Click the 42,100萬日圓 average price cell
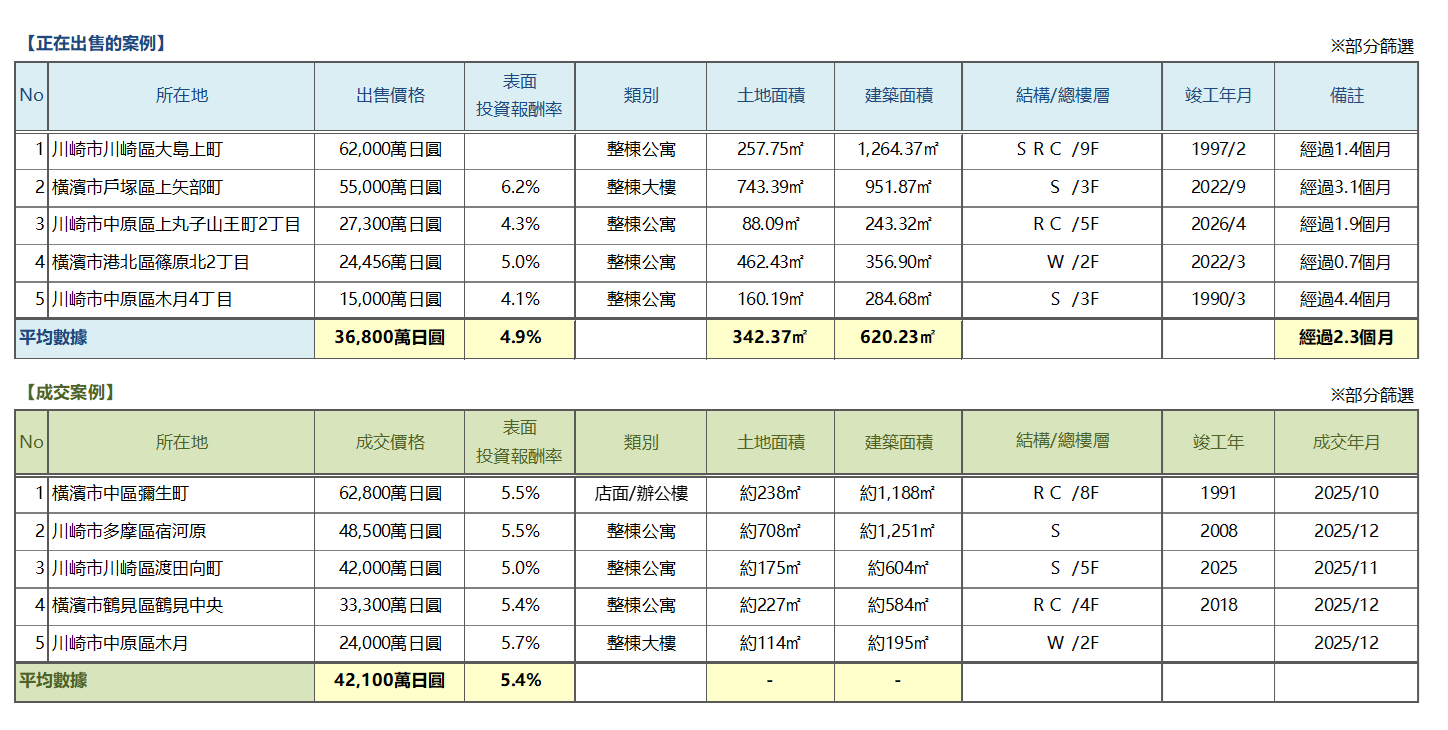This screenshot has width=1448, height=730. [390, 681]
